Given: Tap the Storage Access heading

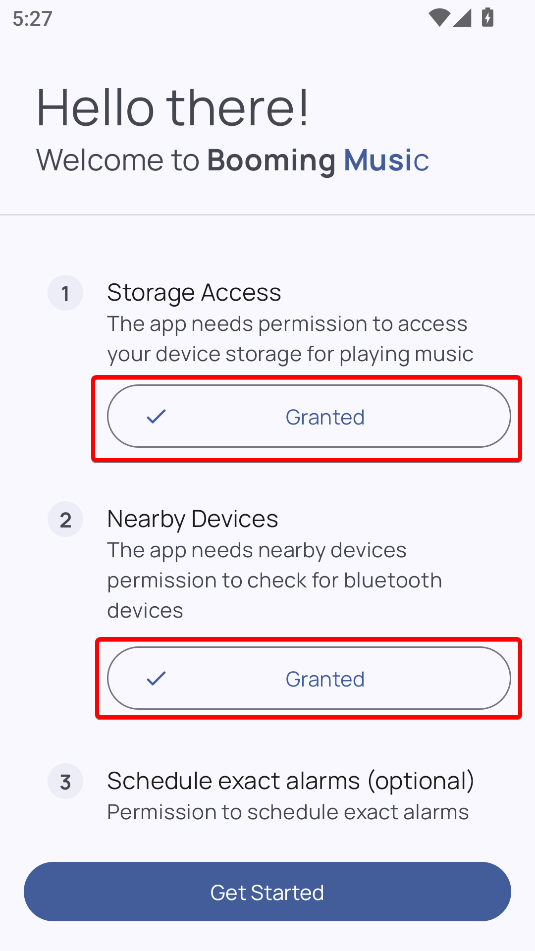Looking at the screenshot, I should coord(194,293).
